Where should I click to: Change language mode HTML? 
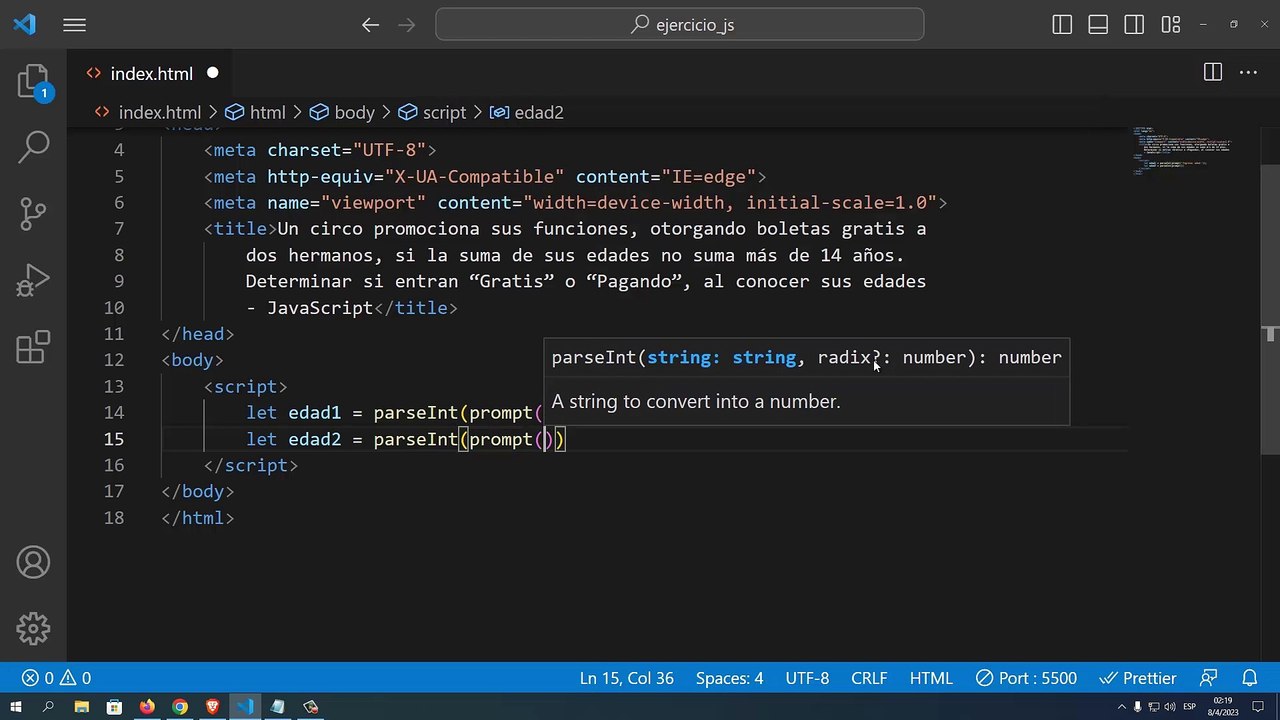[931, 678]
